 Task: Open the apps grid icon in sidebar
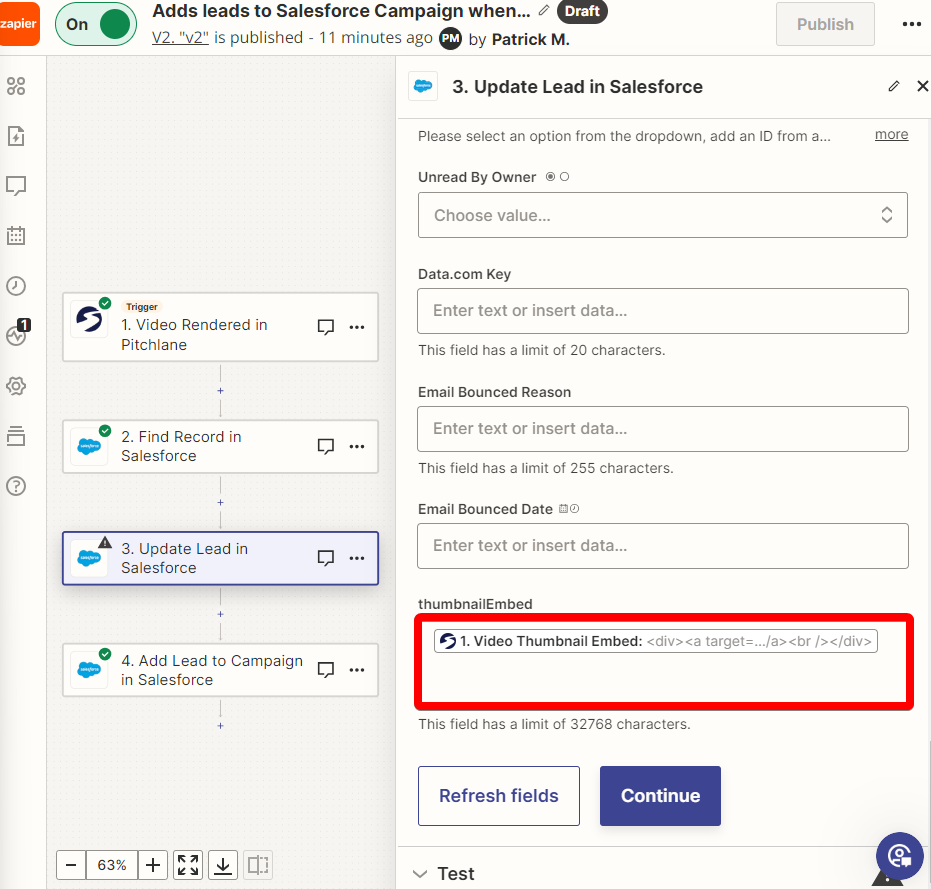coord(16,86)
